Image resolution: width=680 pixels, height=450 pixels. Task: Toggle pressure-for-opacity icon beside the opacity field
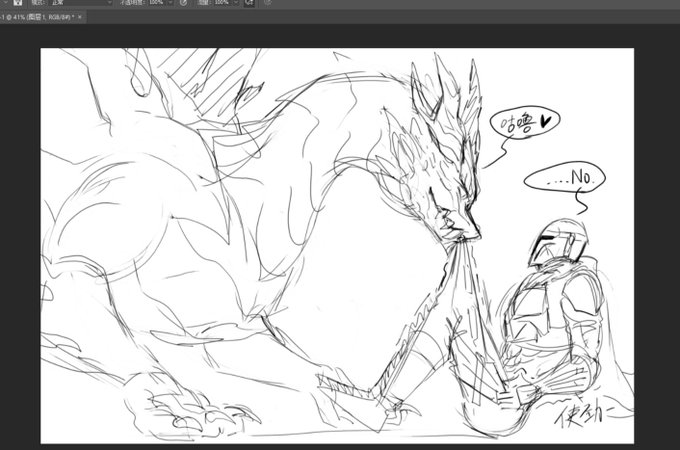pos(183,3)
